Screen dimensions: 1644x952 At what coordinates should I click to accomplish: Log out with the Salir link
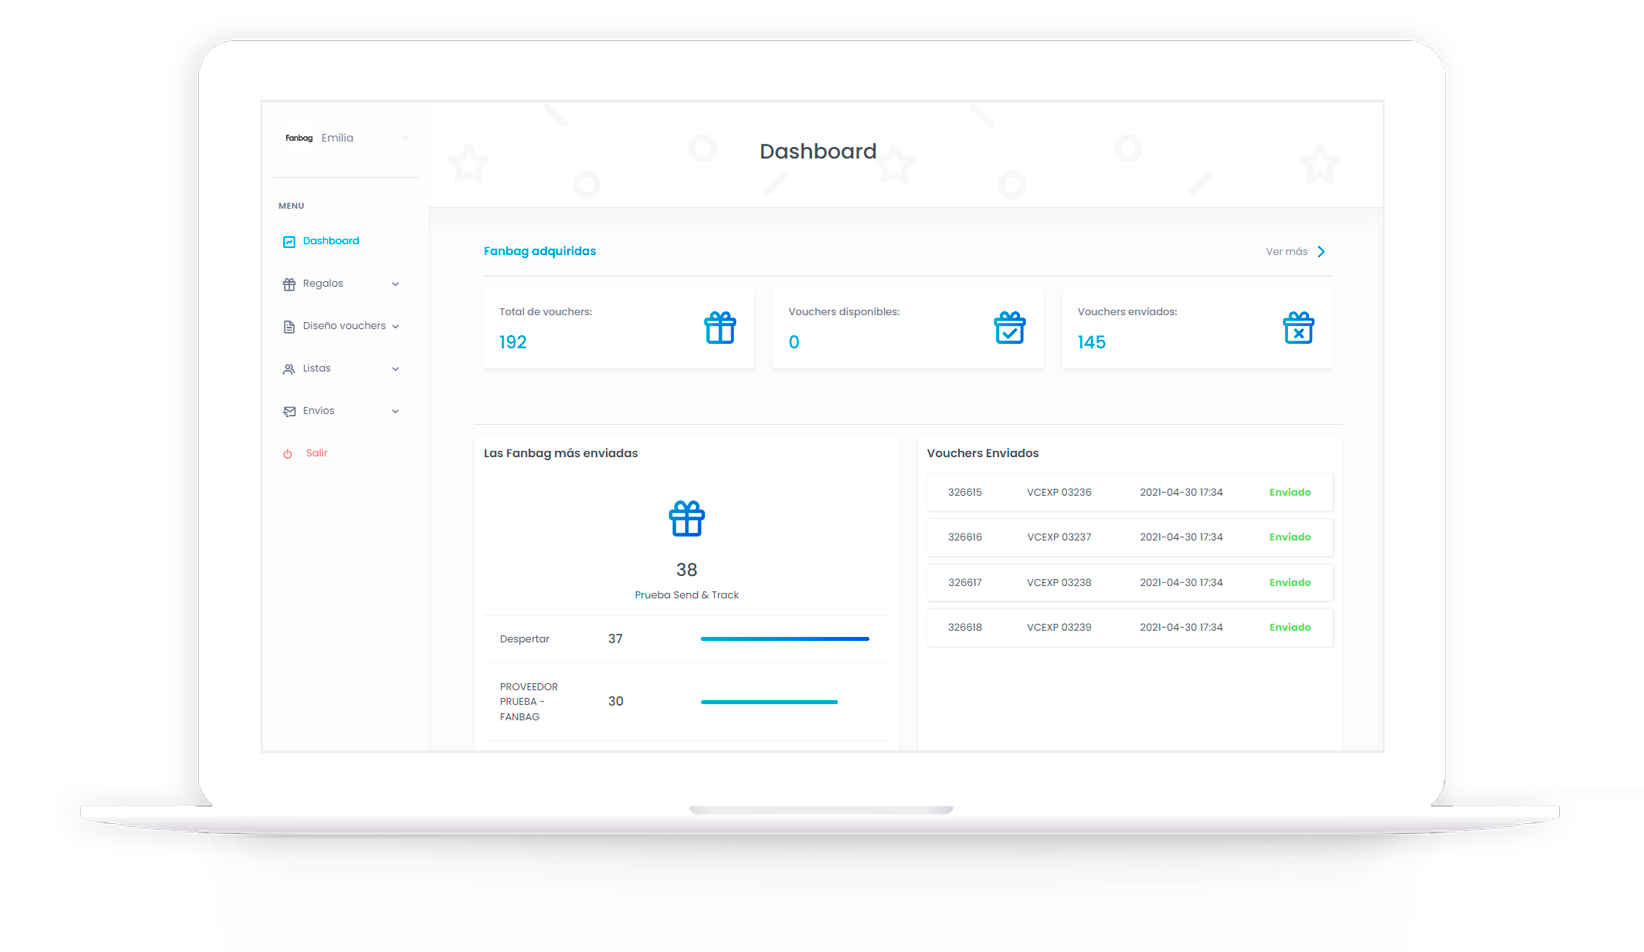[316, 453]
